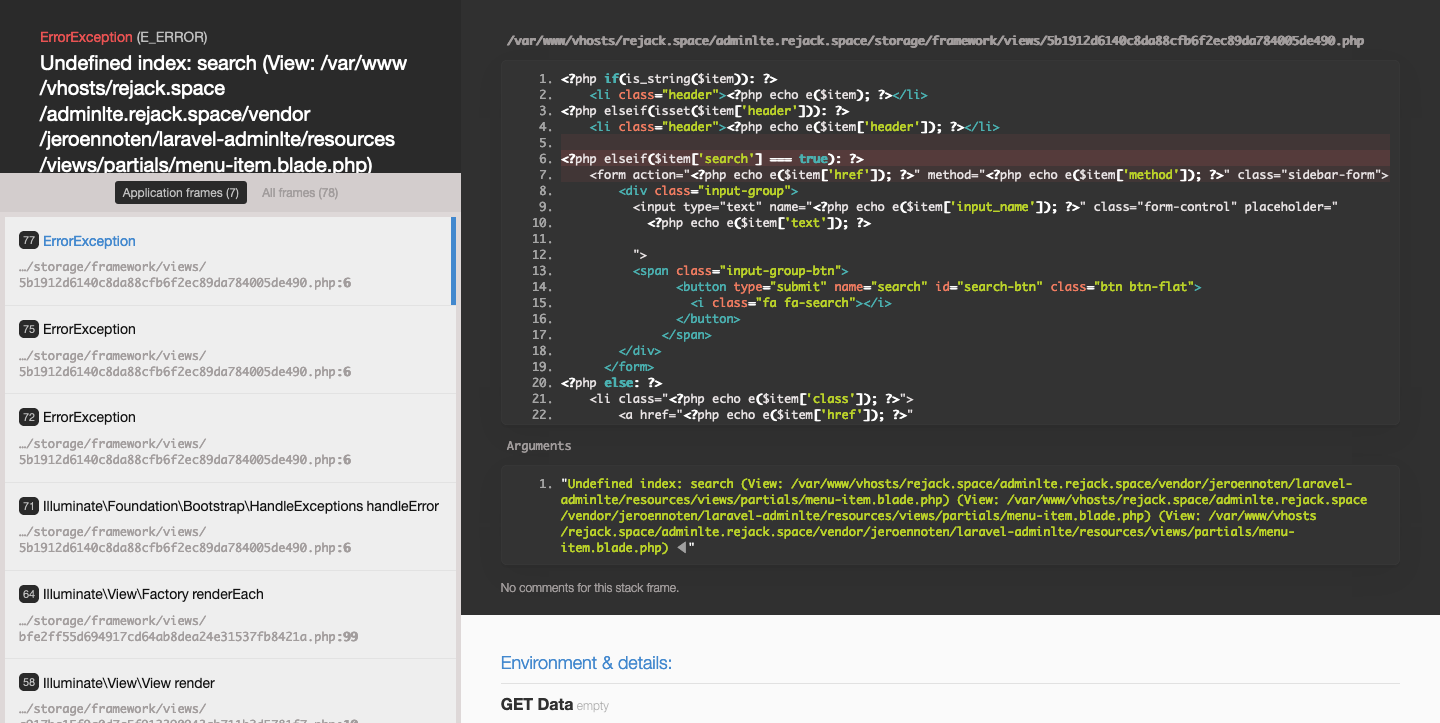Click code line 1 'if(is_string($item))'
This screenshot has width=1440, height=723.
[669, 78]
